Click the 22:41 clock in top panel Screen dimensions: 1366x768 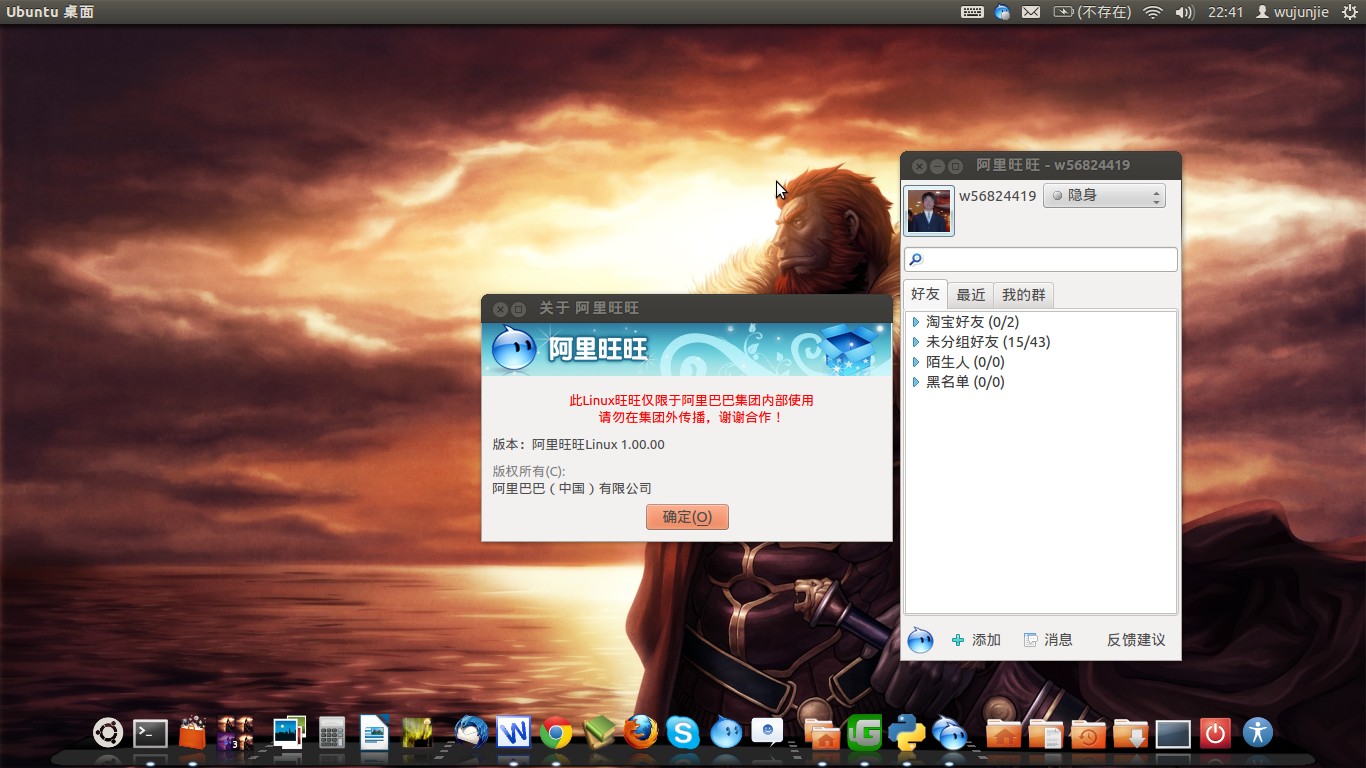pyautogui.click(x=1225, y=12)
